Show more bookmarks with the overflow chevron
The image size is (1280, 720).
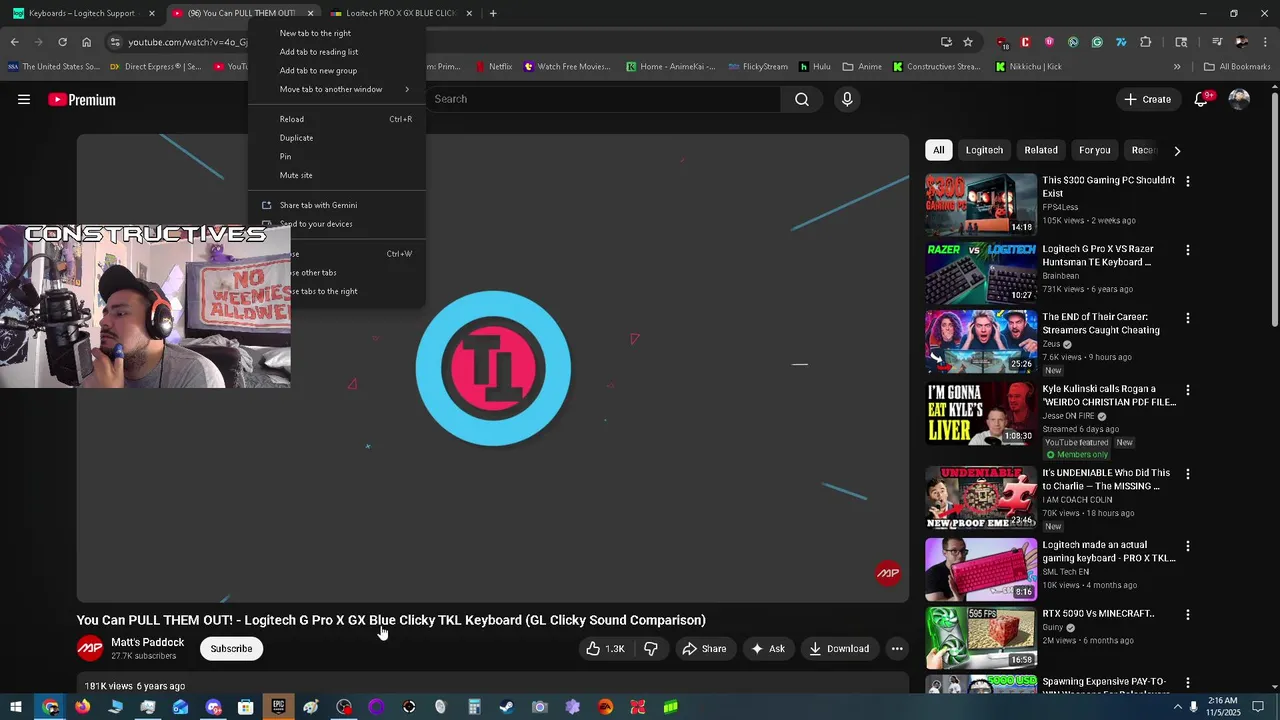pos(1177,67)
